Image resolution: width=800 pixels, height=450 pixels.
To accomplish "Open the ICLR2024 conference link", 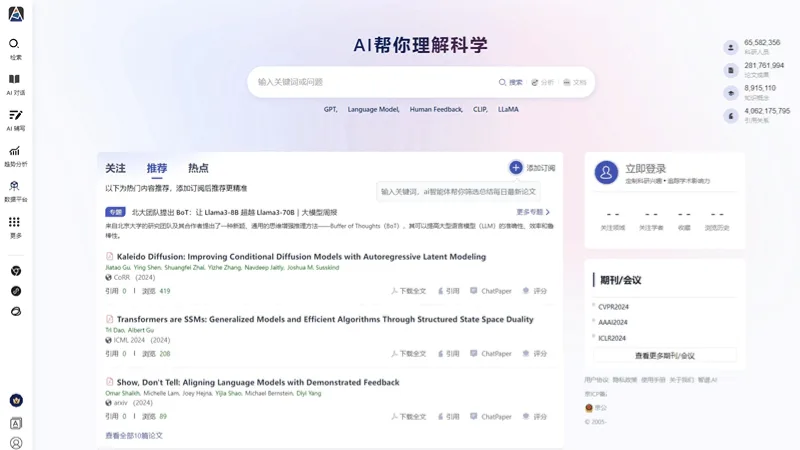I will click(612, 338).
